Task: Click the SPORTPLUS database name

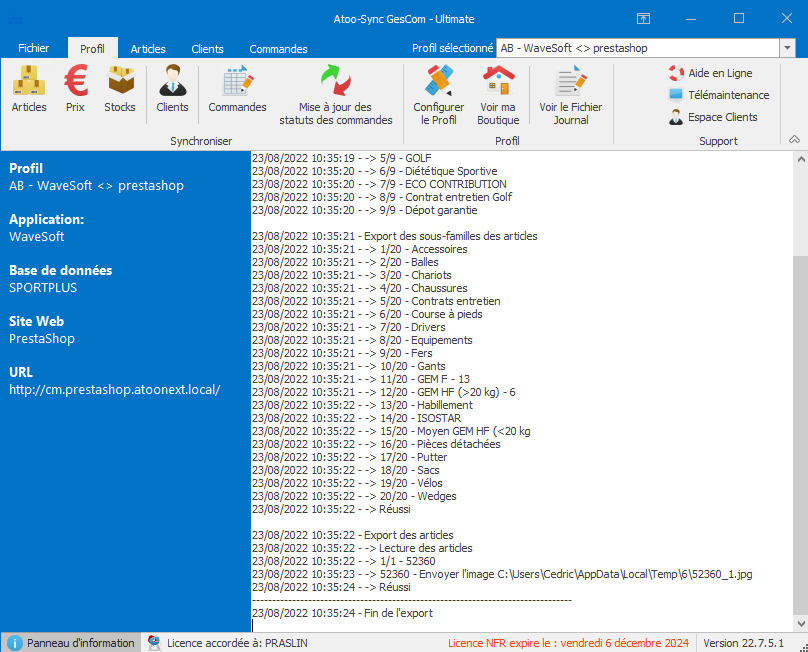Action: coord(43,288)
